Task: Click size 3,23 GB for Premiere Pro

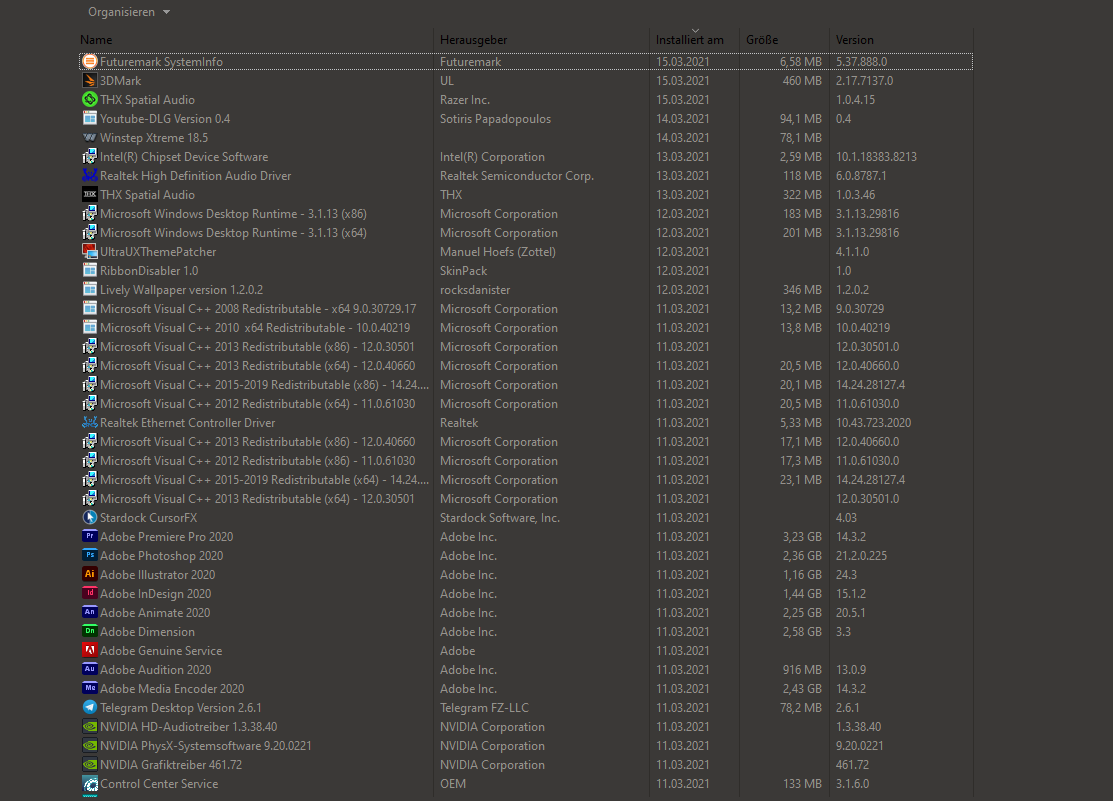Action: point(802,537)
